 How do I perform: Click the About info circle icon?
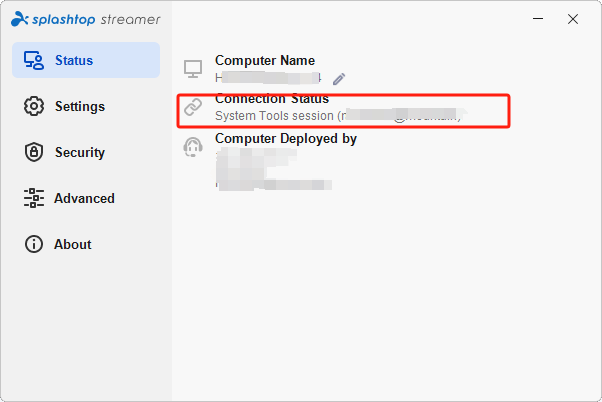click(34, 244)
